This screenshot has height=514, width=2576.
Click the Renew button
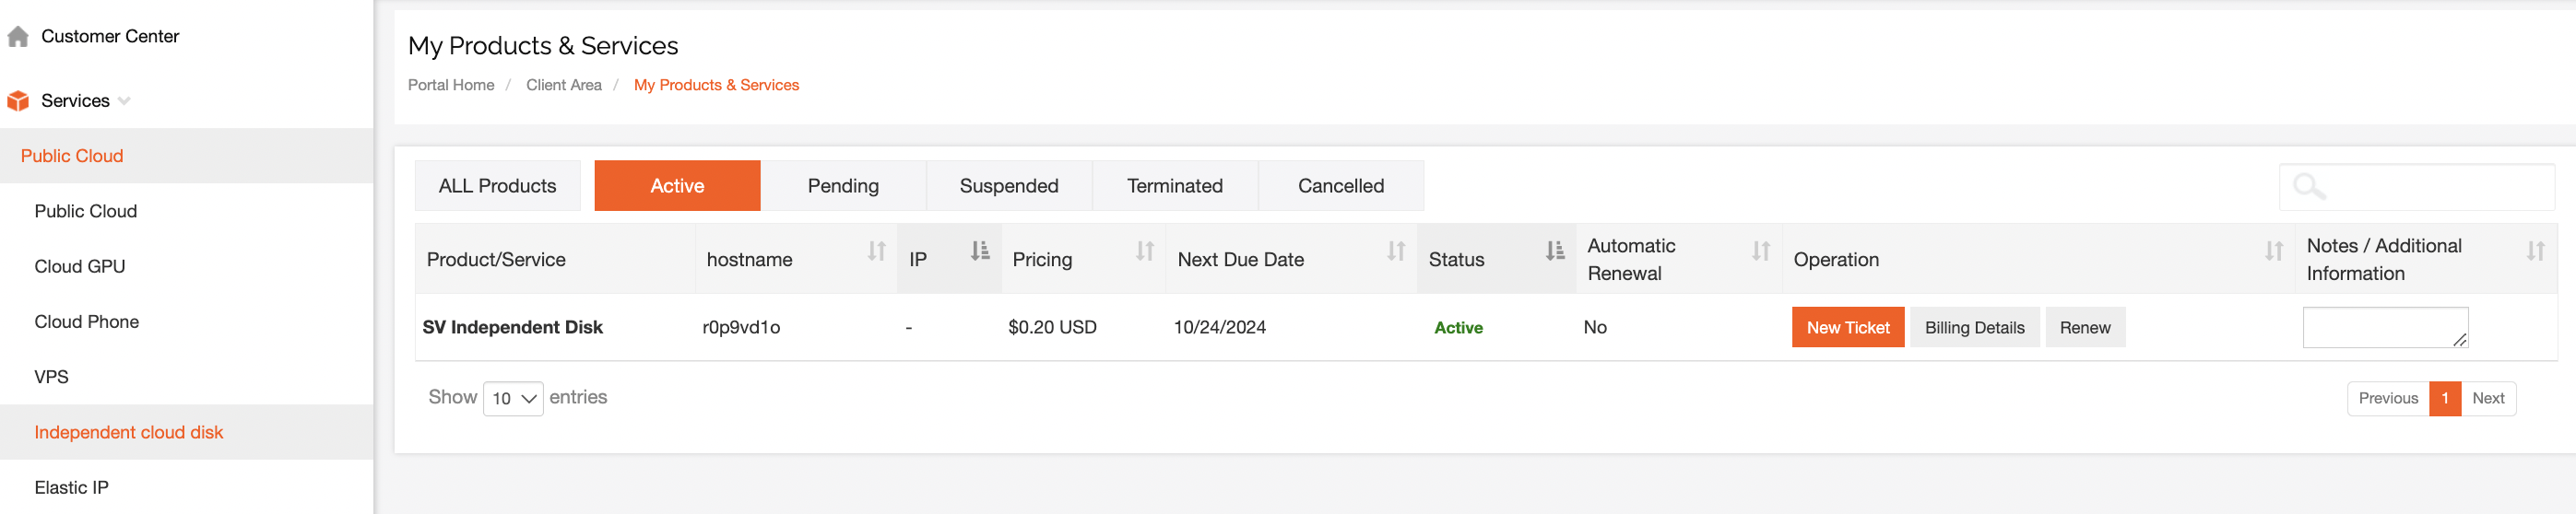coord(2084,328)
